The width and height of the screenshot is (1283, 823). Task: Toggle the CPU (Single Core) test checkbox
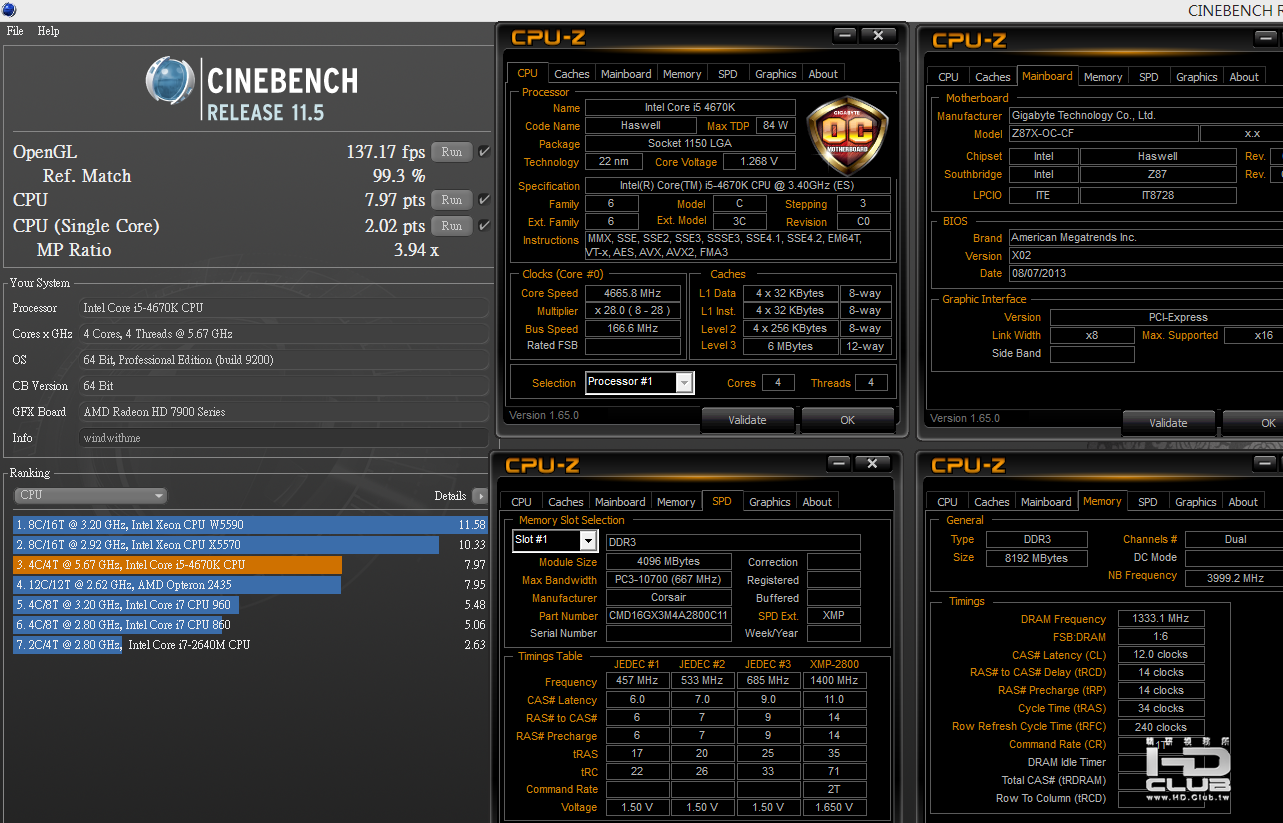(484, 226)
